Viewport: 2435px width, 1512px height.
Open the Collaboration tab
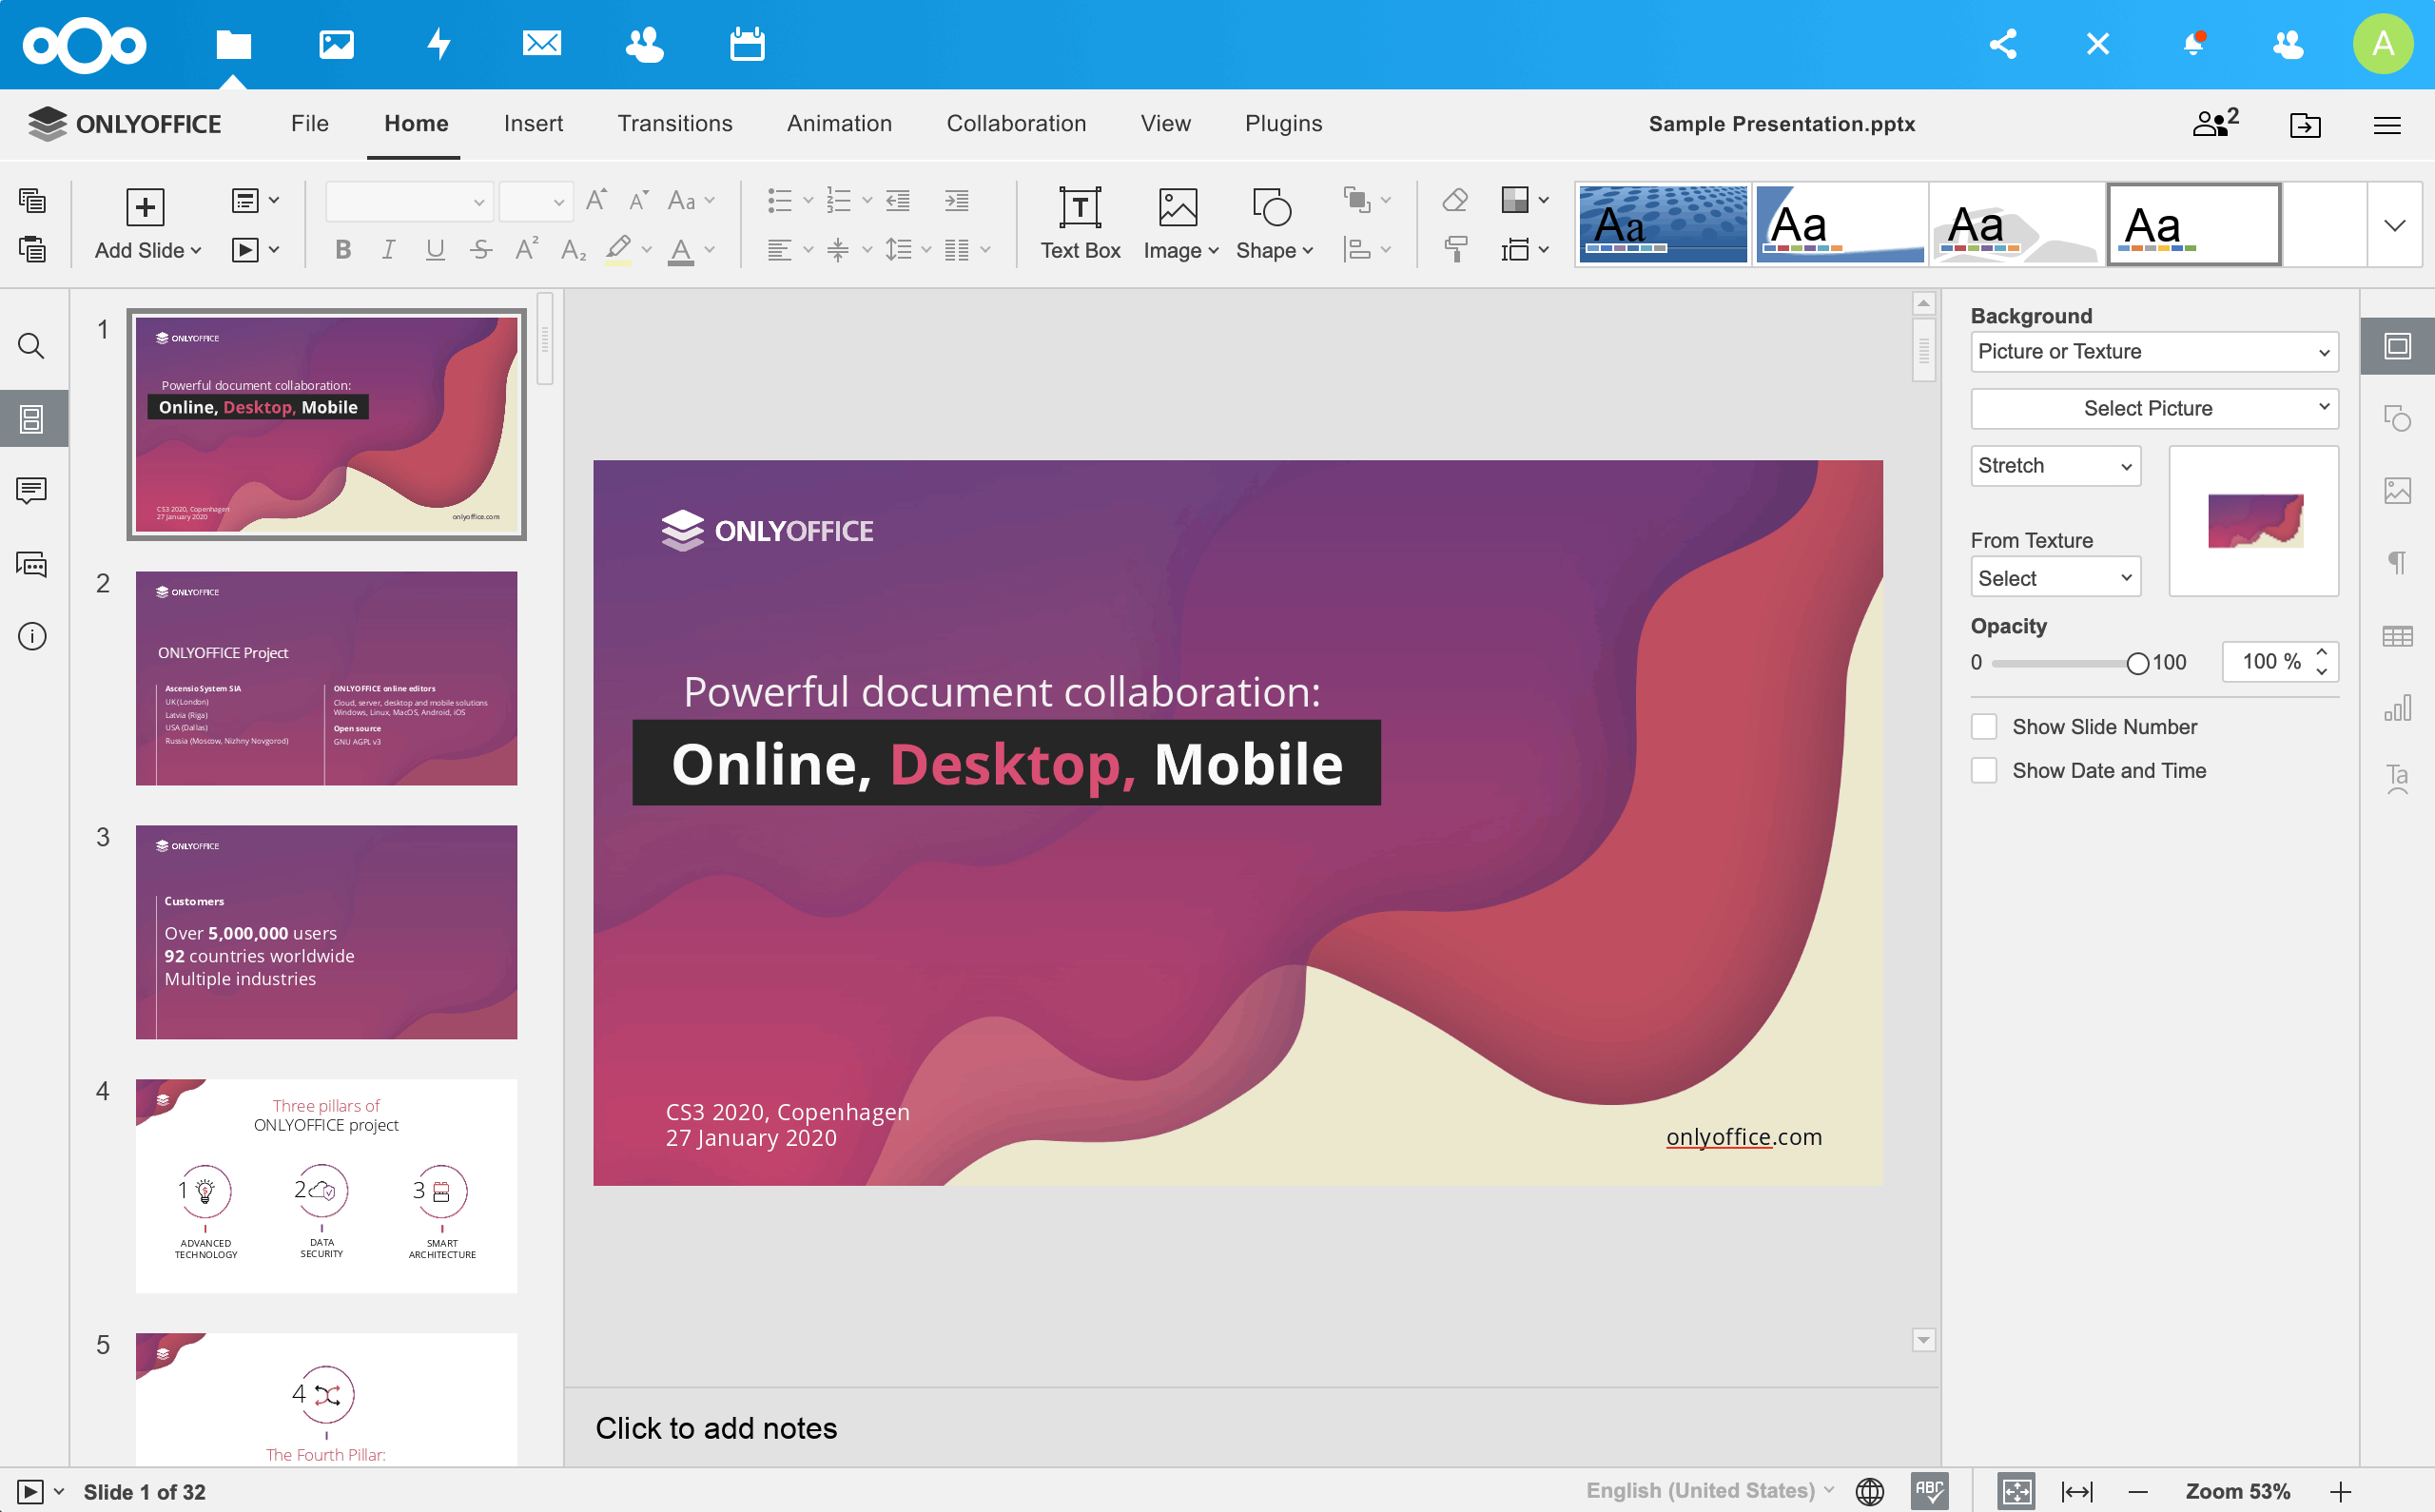click(1016, 123)
